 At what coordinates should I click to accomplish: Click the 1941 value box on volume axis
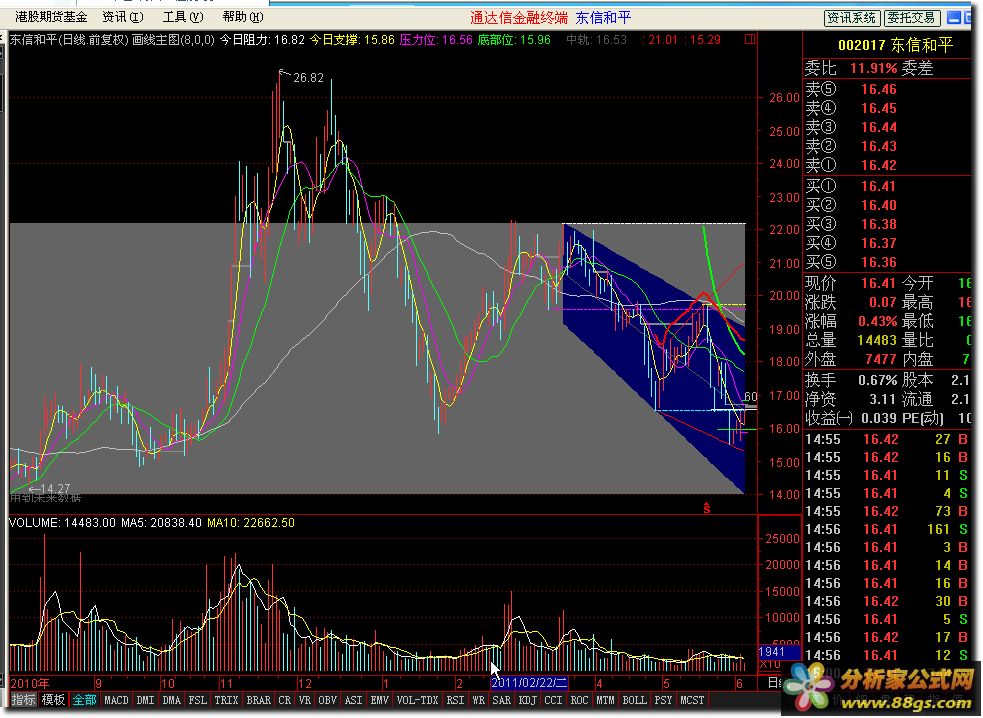pyautogui.click(x=779, y=652)
